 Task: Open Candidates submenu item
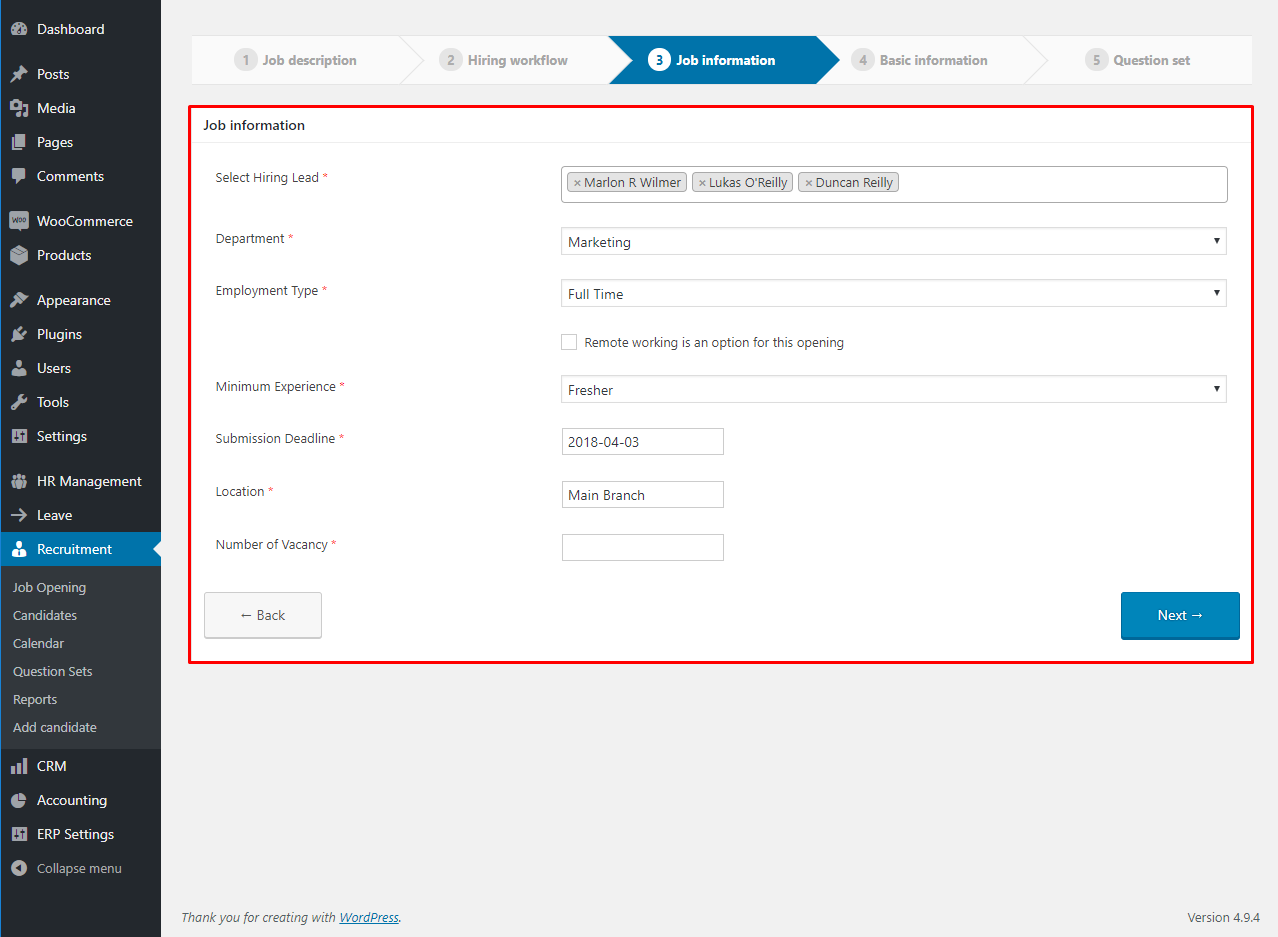click(x=45, y=615)
